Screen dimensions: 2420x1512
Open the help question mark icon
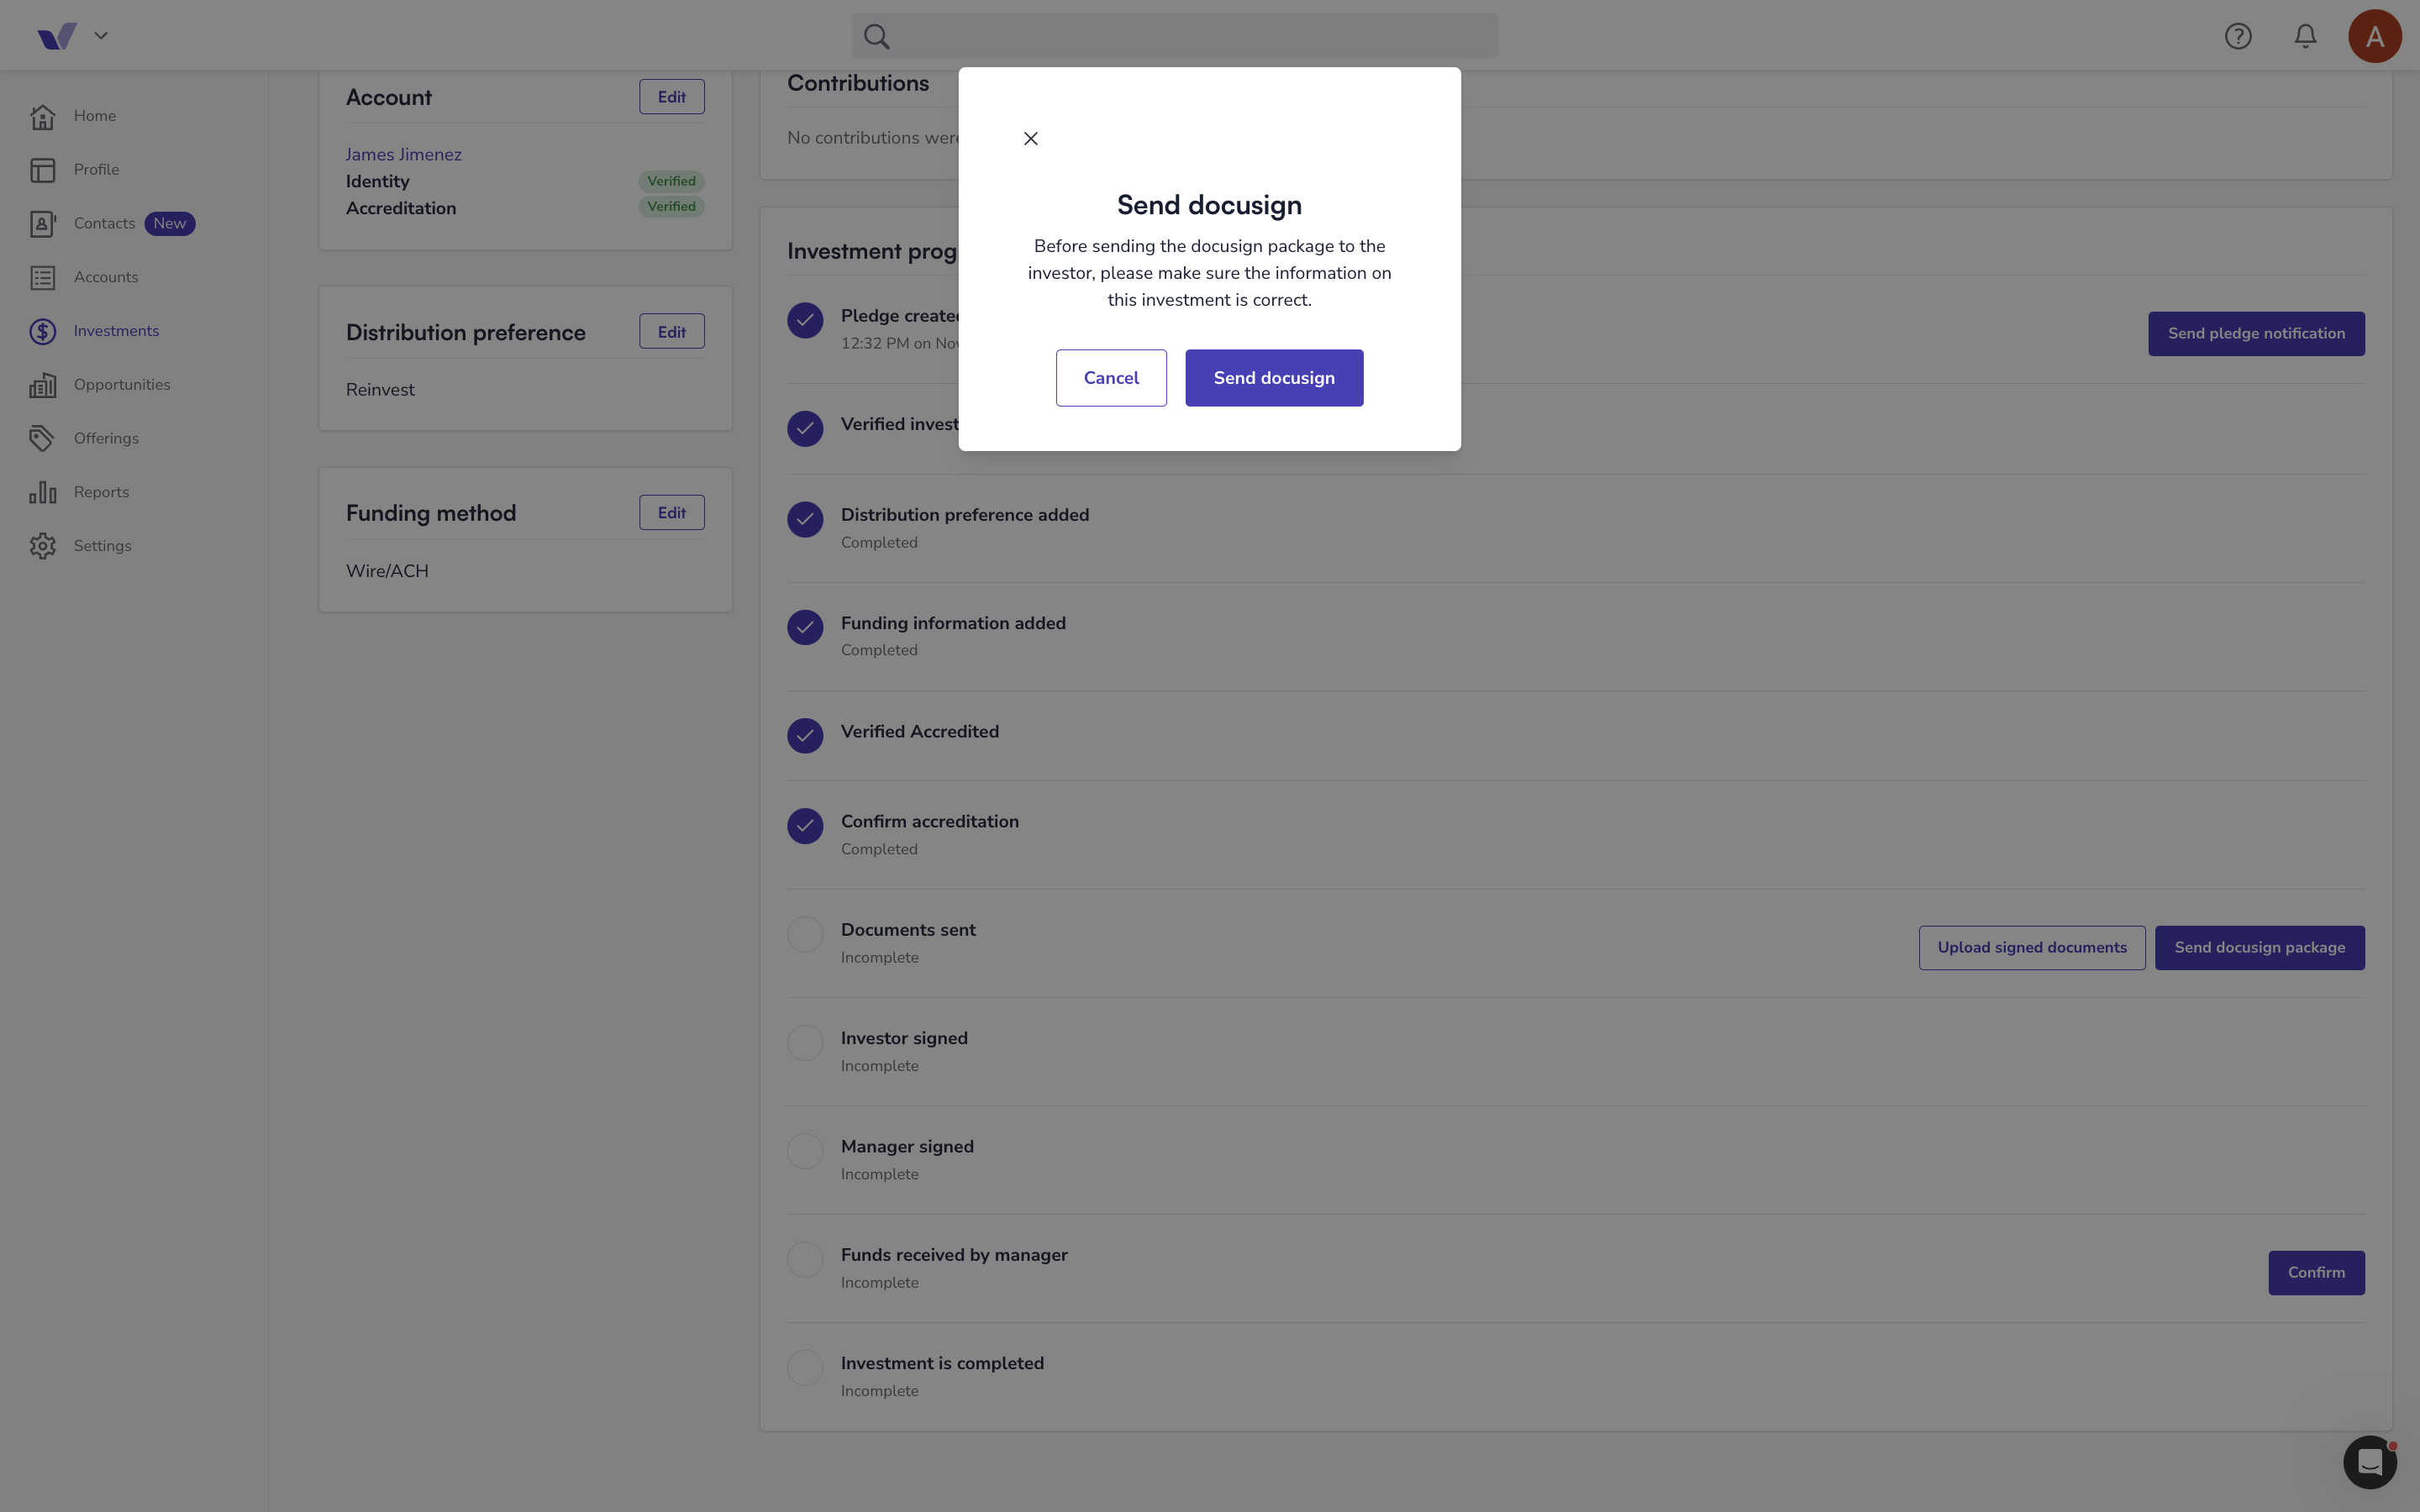[x=2238, y=36]
